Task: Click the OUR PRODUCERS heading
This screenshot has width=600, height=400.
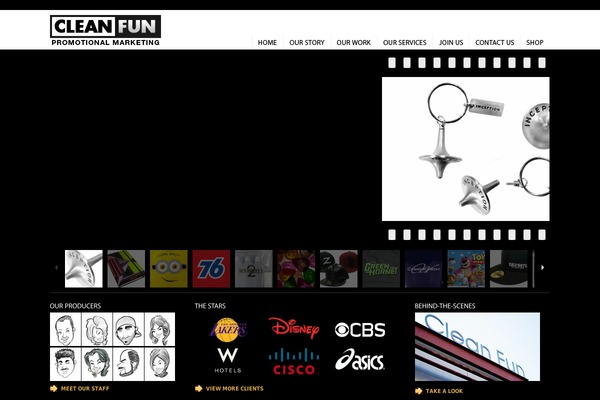Action: tap(75, 306)
